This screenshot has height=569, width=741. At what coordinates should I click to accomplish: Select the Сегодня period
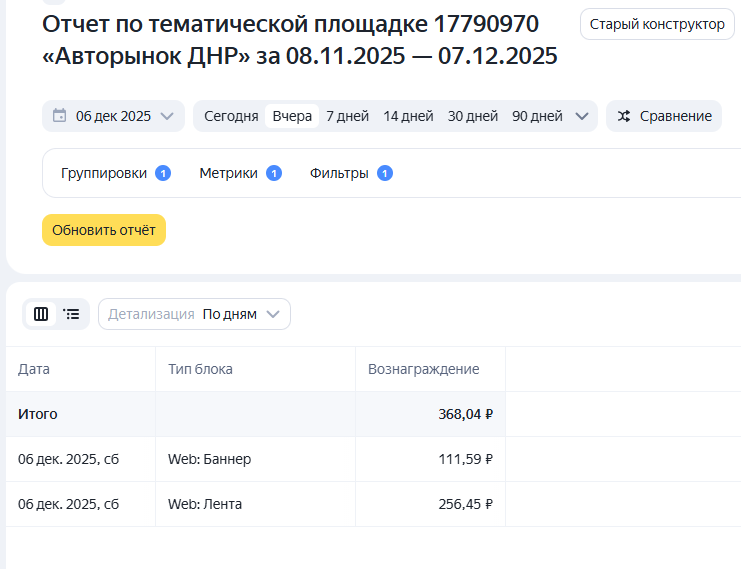click(x=231, y=116)
